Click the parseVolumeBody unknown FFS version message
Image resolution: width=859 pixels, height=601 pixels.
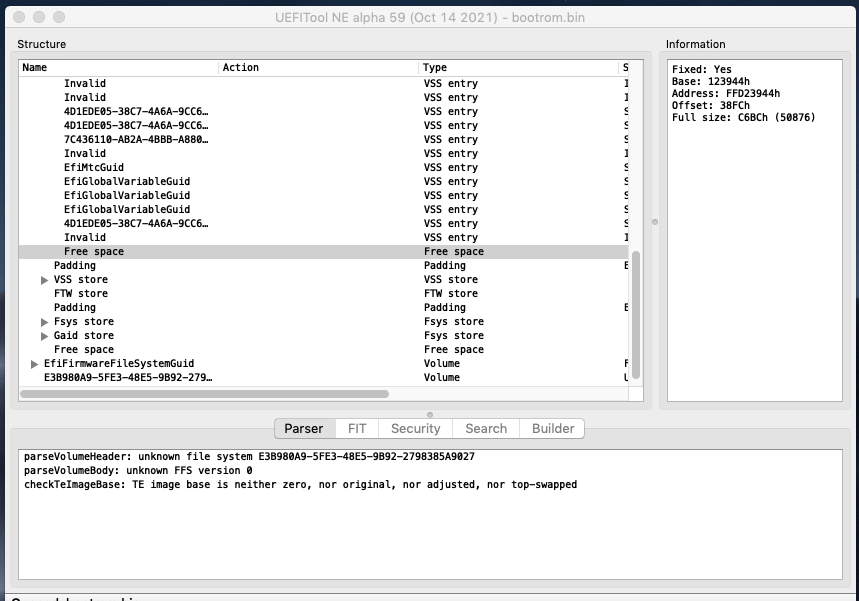[138, 471]
